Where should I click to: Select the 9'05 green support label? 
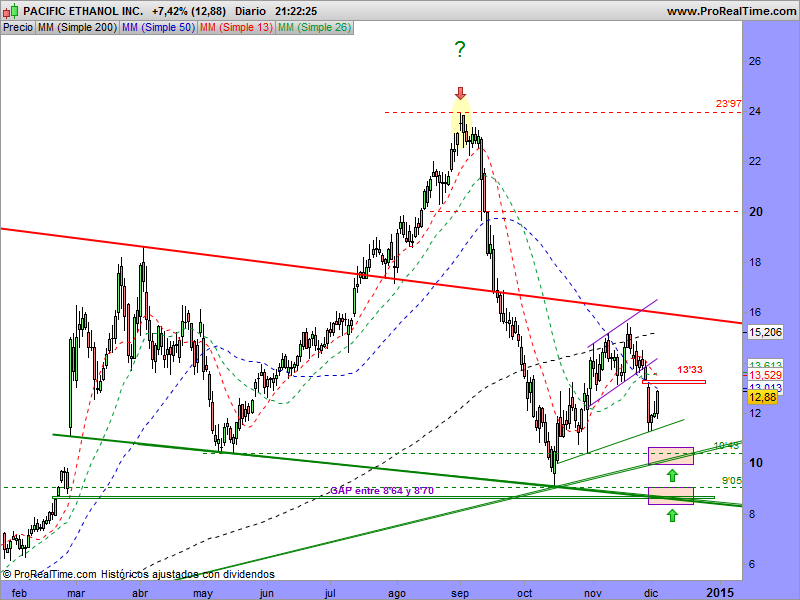[x=732, y=480]
